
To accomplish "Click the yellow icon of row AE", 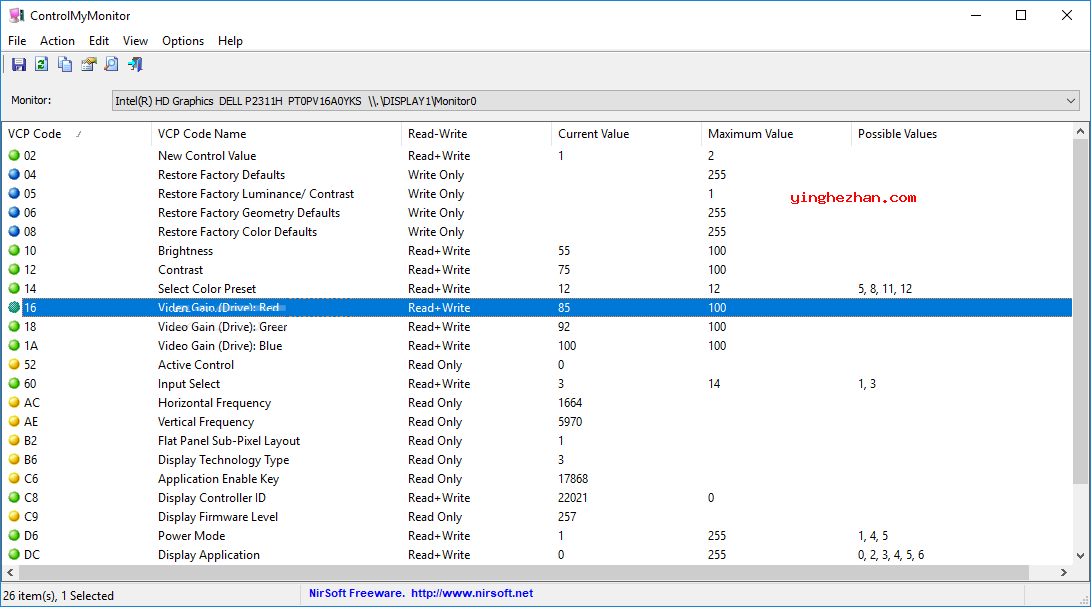I will (14, 421).
